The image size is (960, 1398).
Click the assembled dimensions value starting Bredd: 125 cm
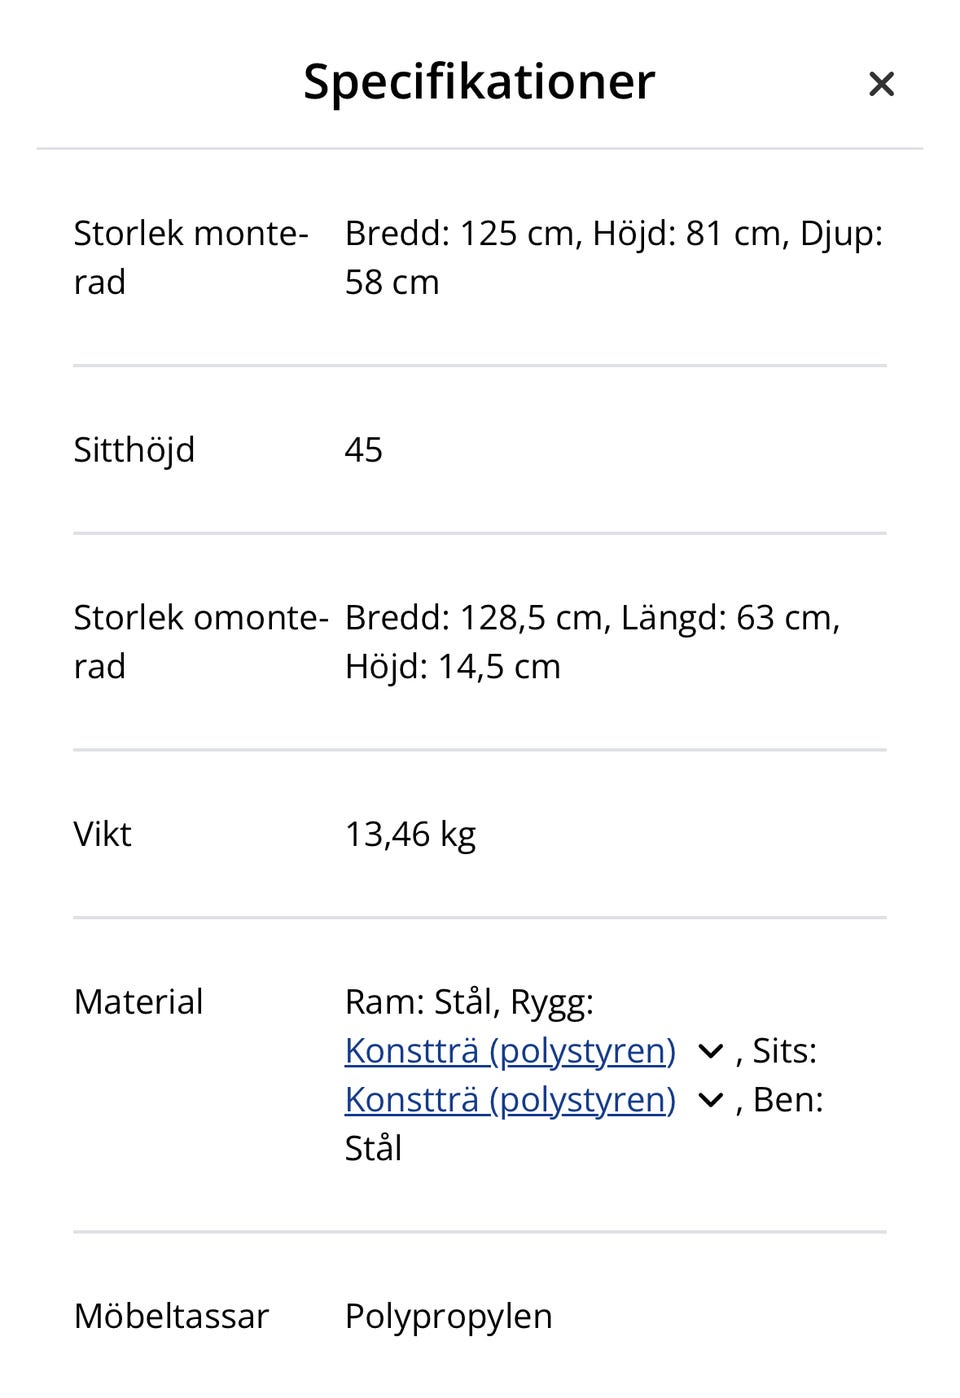click(613, 257)
